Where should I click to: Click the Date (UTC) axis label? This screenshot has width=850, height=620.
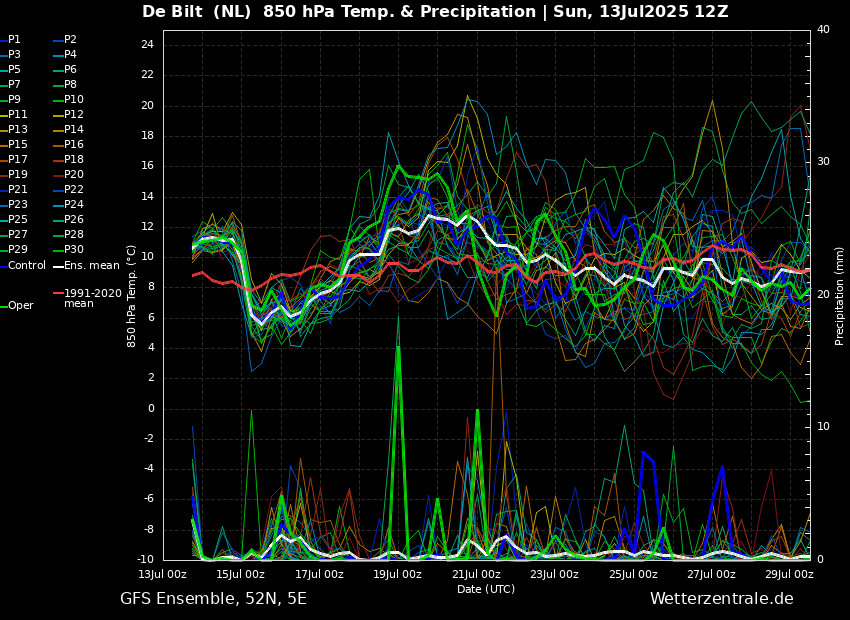click(x=486, y=589)
